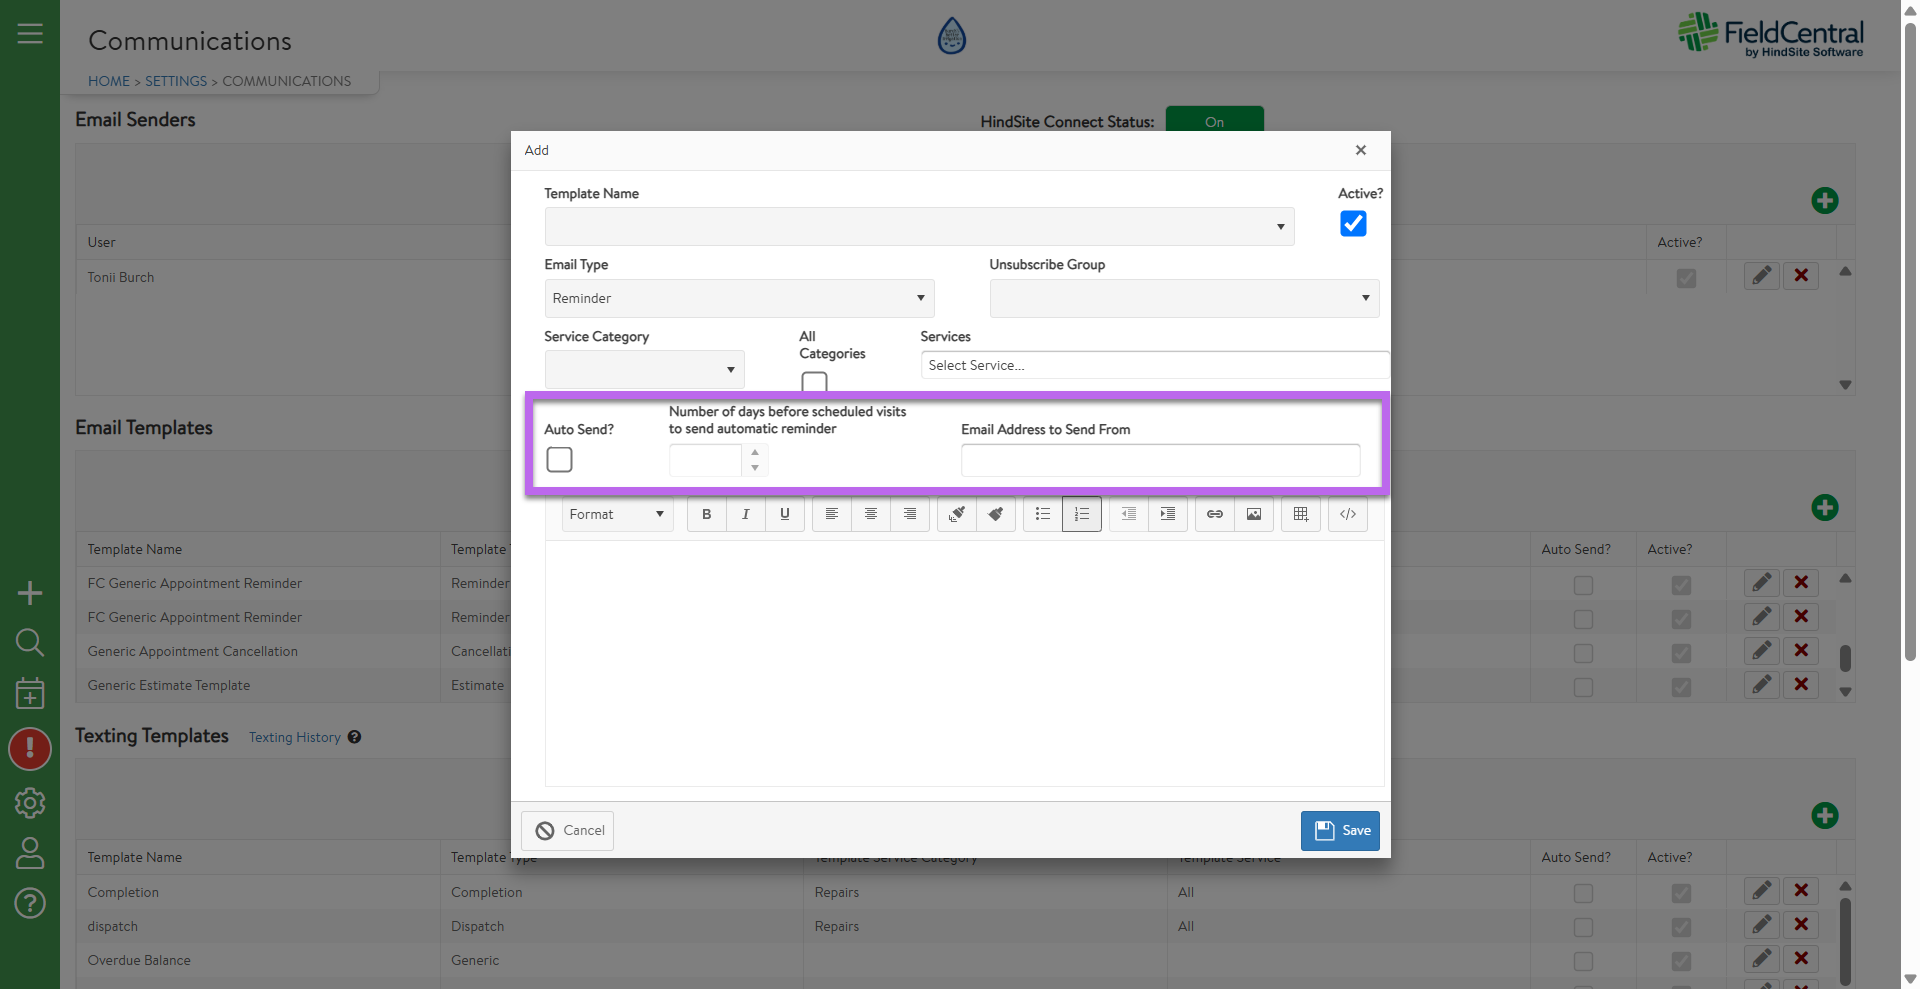
Task: Insert an ordered numbered list
Action: pyautogui.click(x=1081, y=514)
